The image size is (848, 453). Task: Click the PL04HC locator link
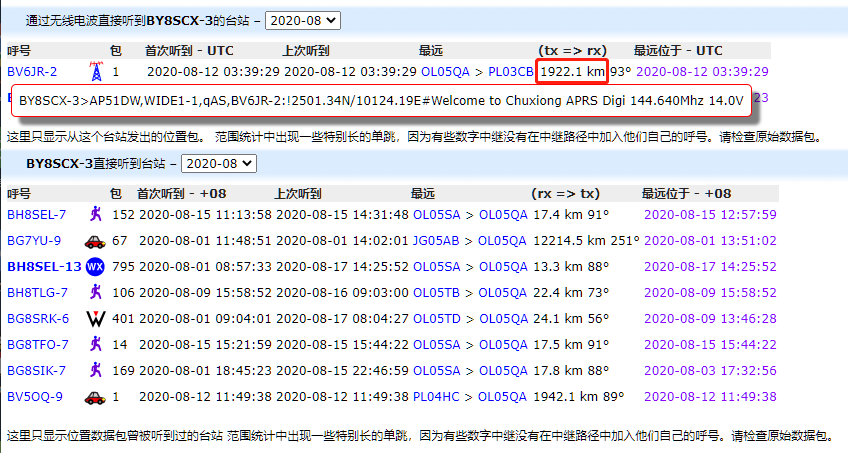436,396
